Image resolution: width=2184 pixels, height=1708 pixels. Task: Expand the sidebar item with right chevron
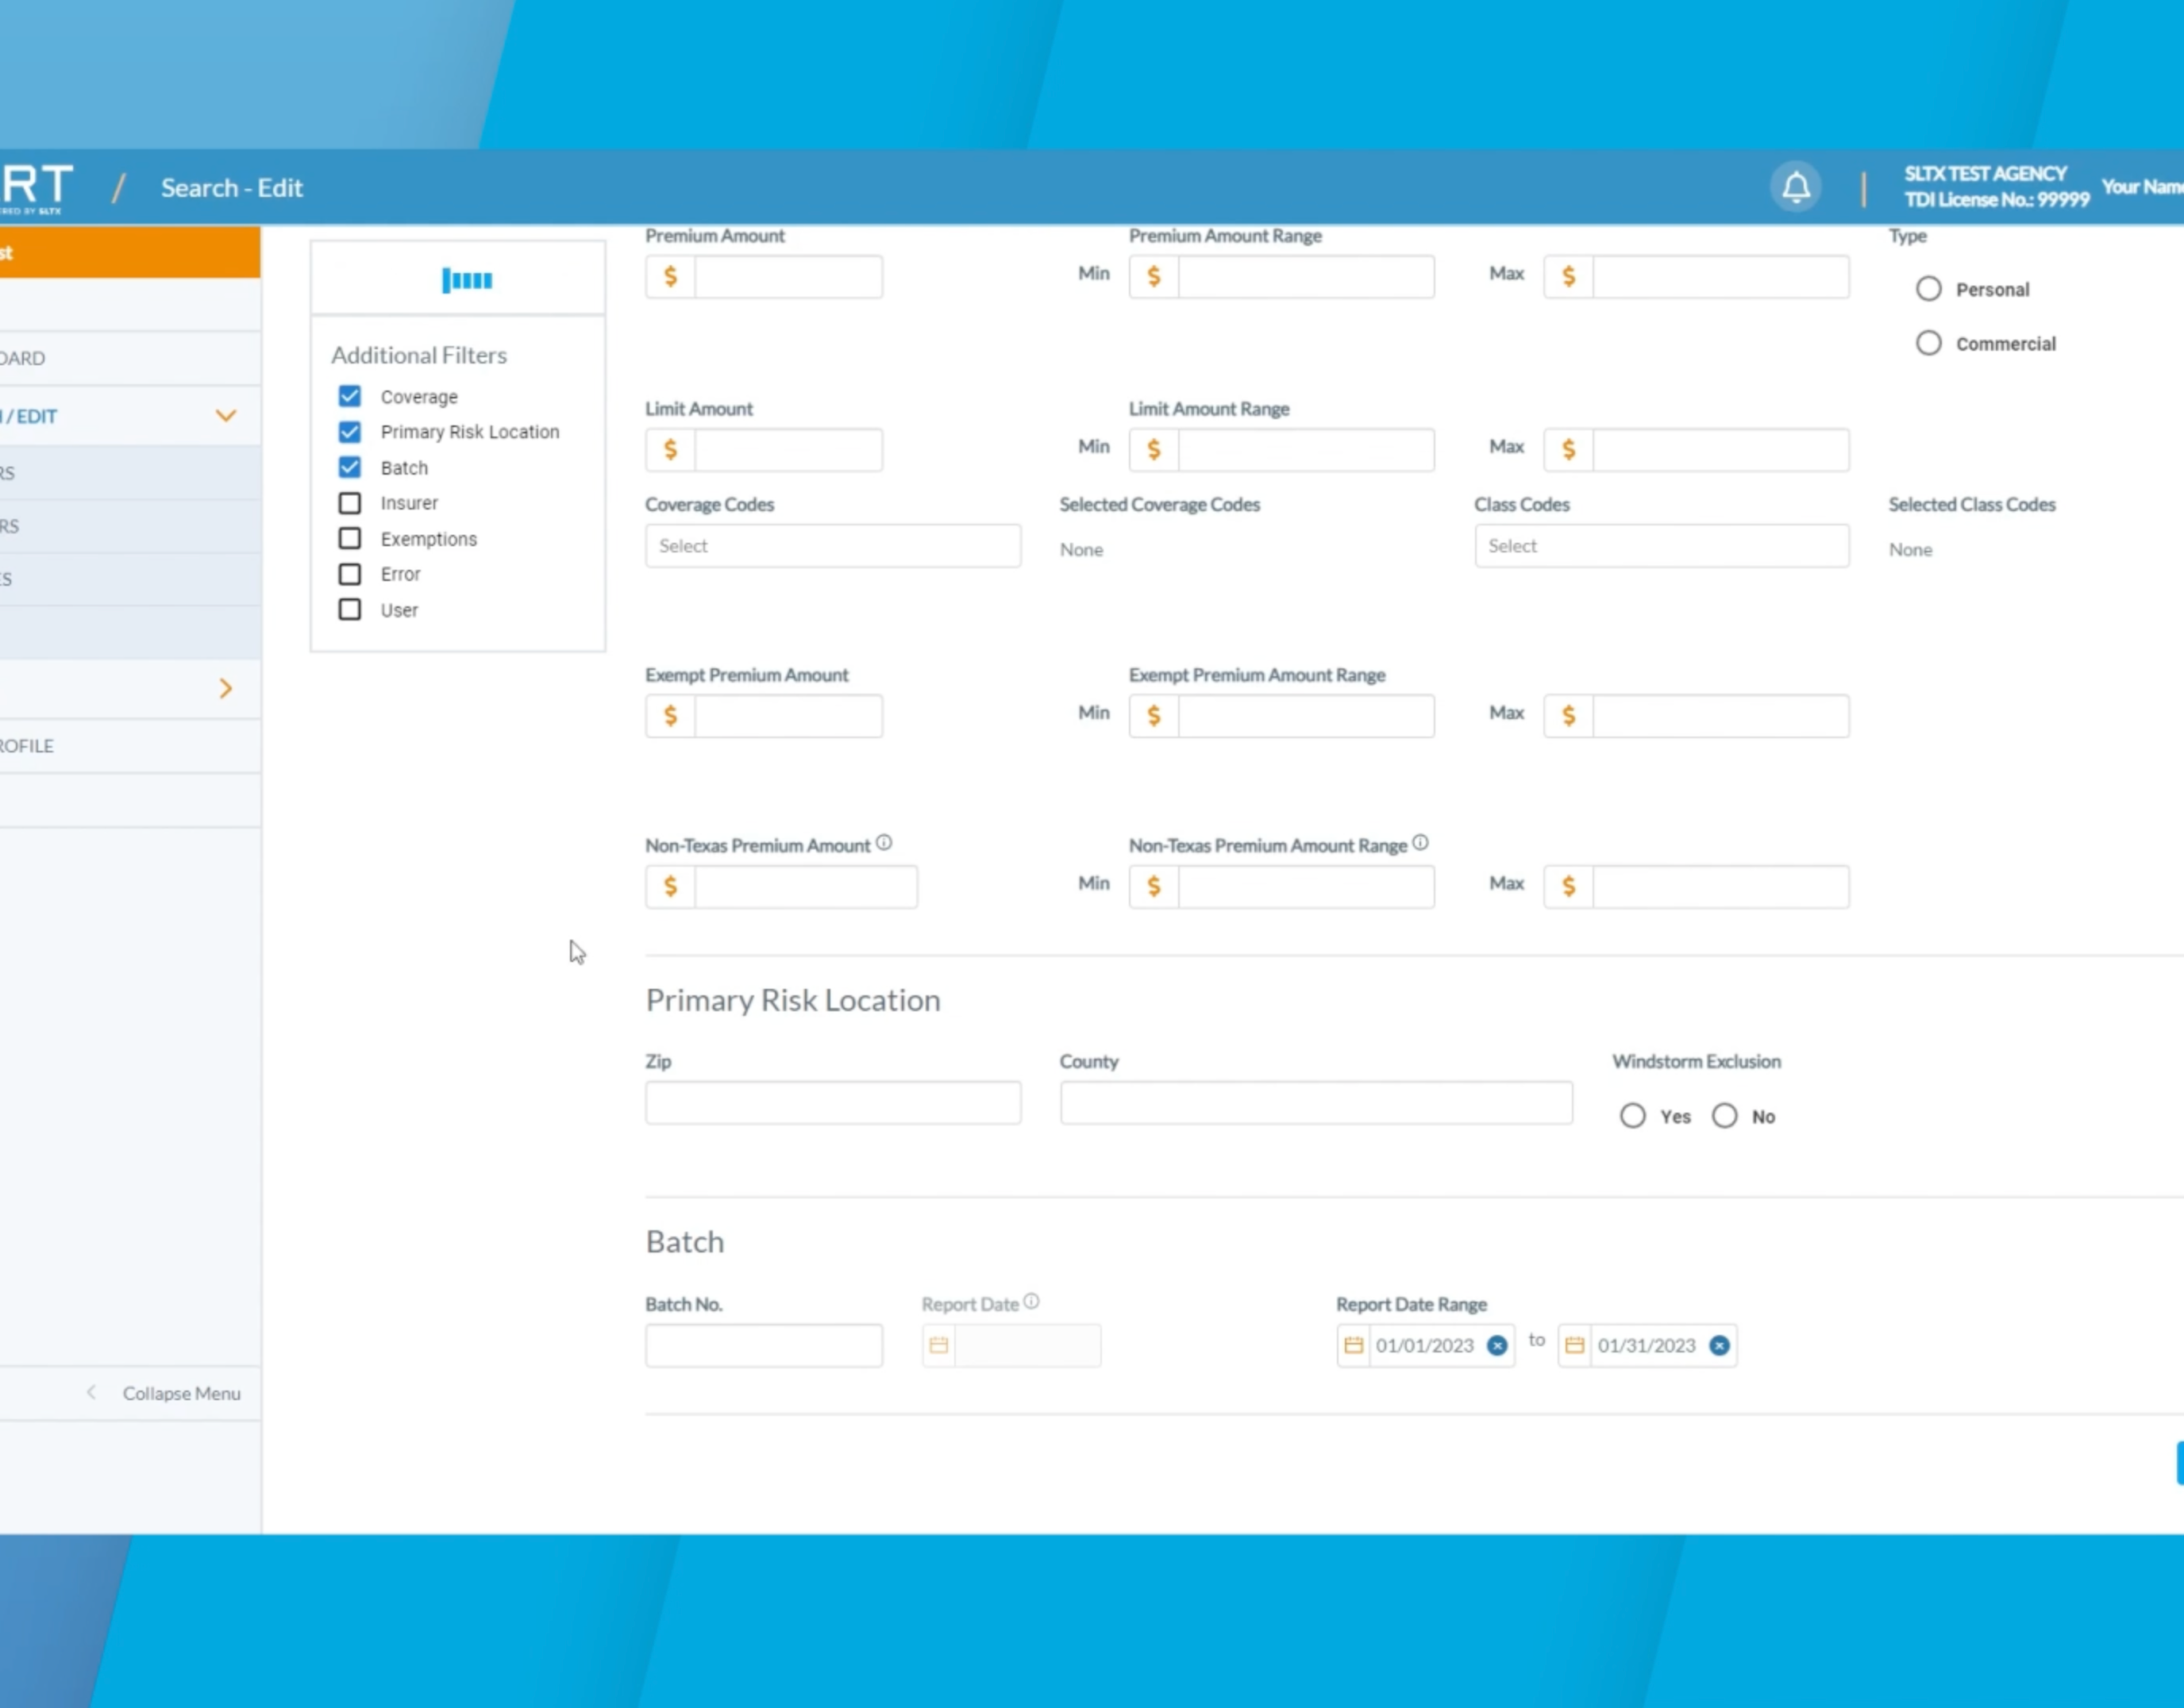point(226,688)
